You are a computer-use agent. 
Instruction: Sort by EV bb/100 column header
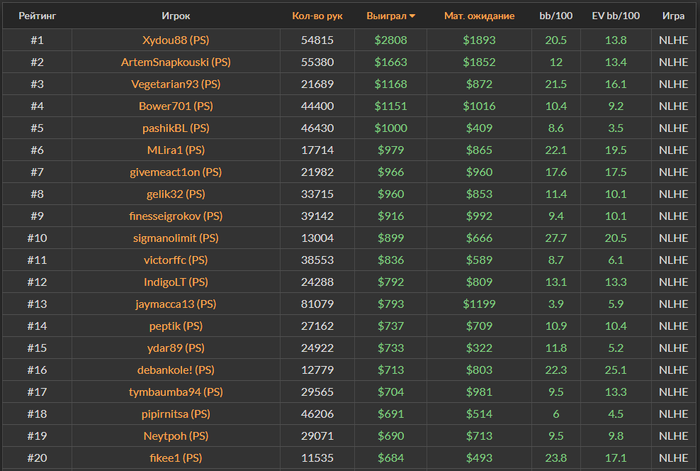[617, 16]
